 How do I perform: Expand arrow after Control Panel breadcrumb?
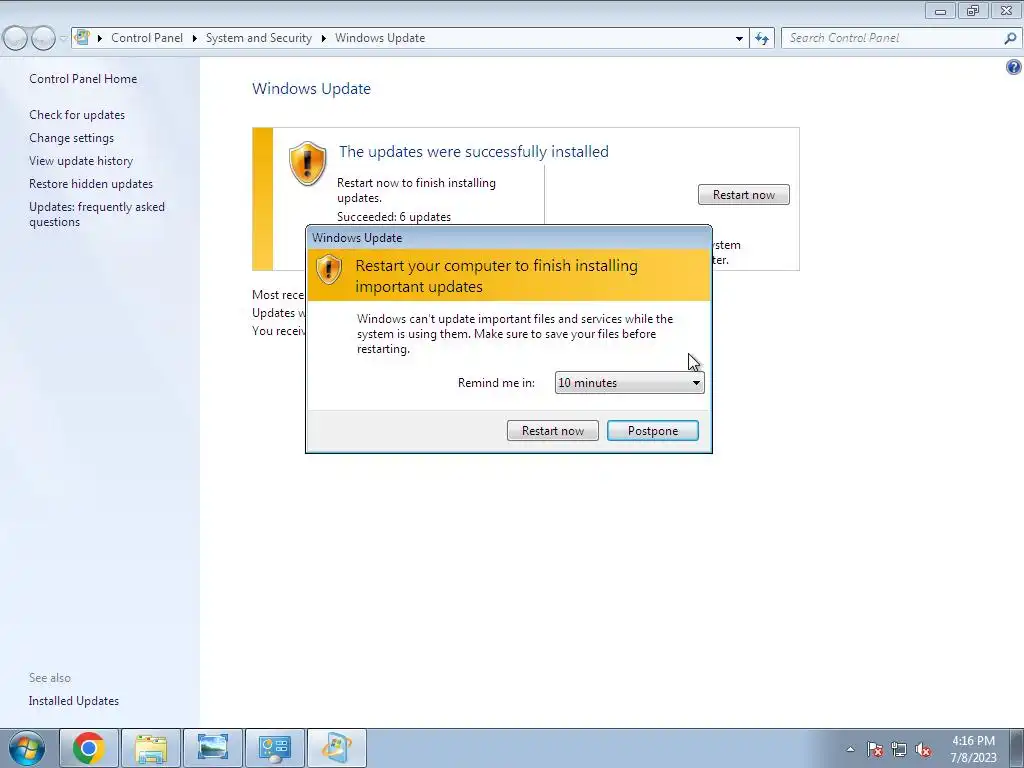(195, 39)
